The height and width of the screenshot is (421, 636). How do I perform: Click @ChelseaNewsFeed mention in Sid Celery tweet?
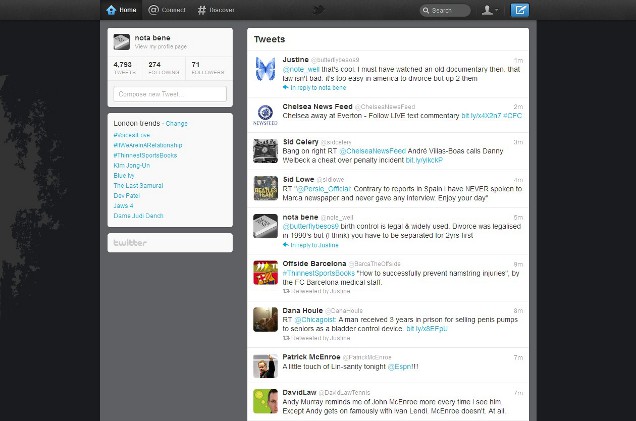tap(372, 151)
